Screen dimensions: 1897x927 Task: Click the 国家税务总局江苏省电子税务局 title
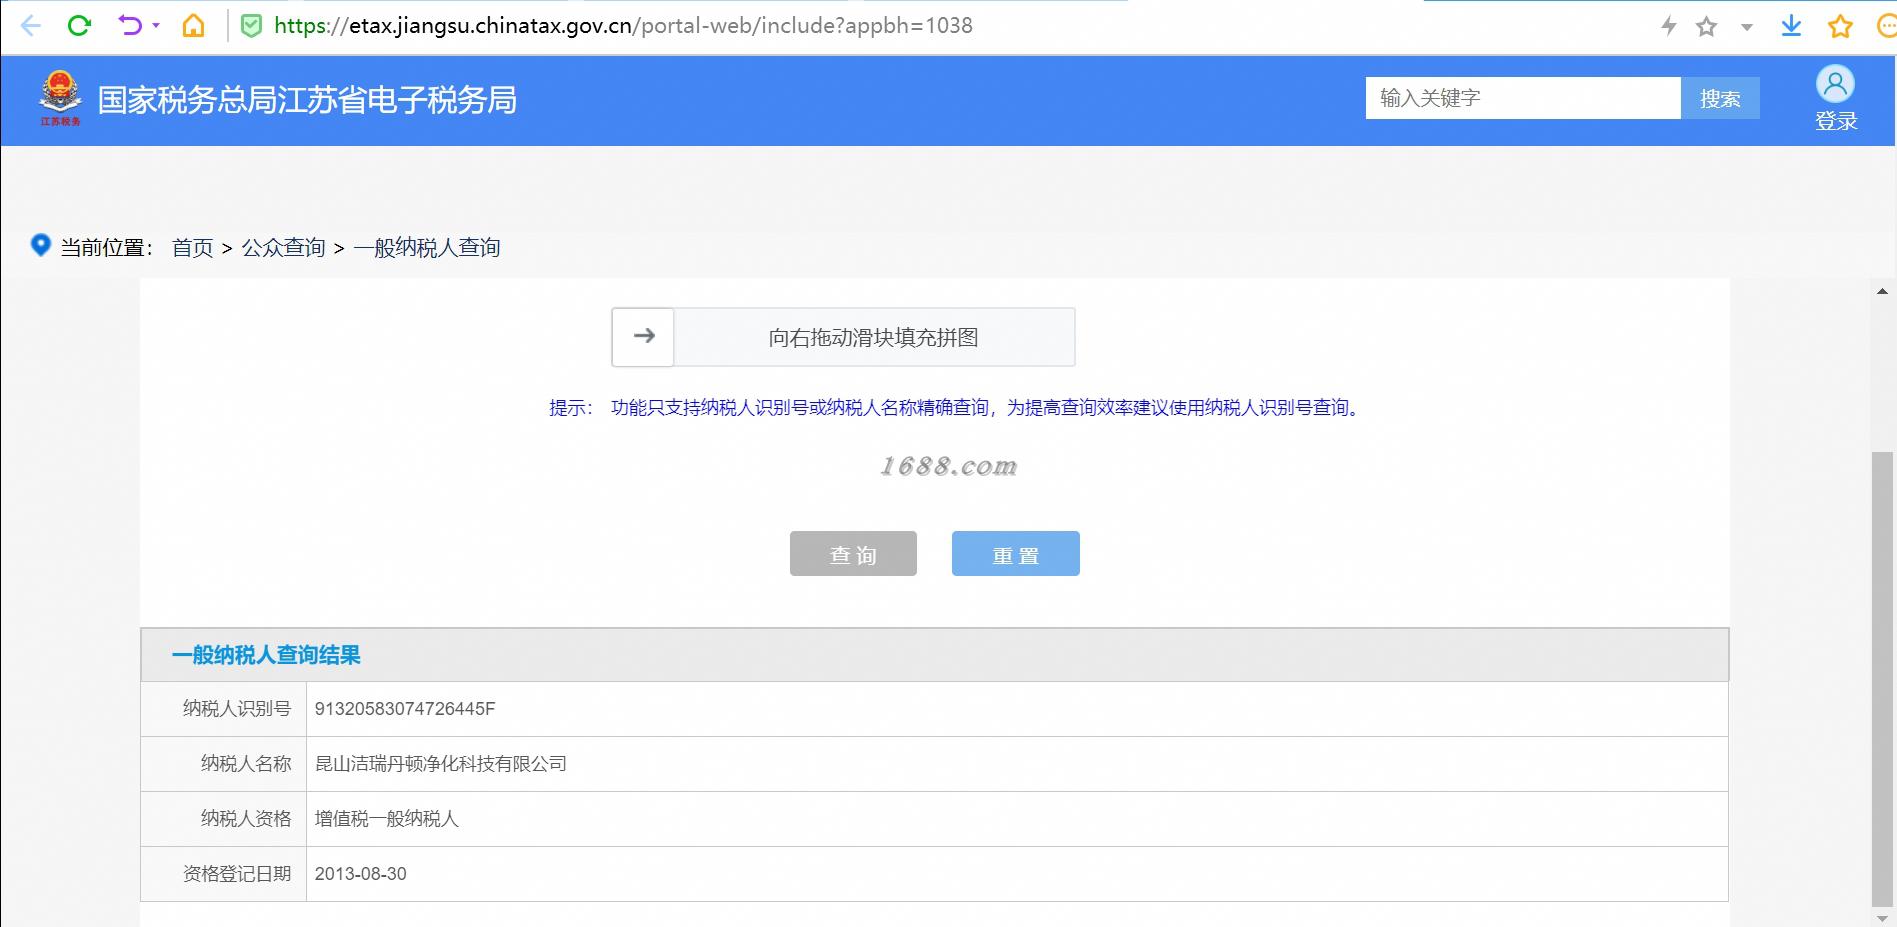[307, 100]
